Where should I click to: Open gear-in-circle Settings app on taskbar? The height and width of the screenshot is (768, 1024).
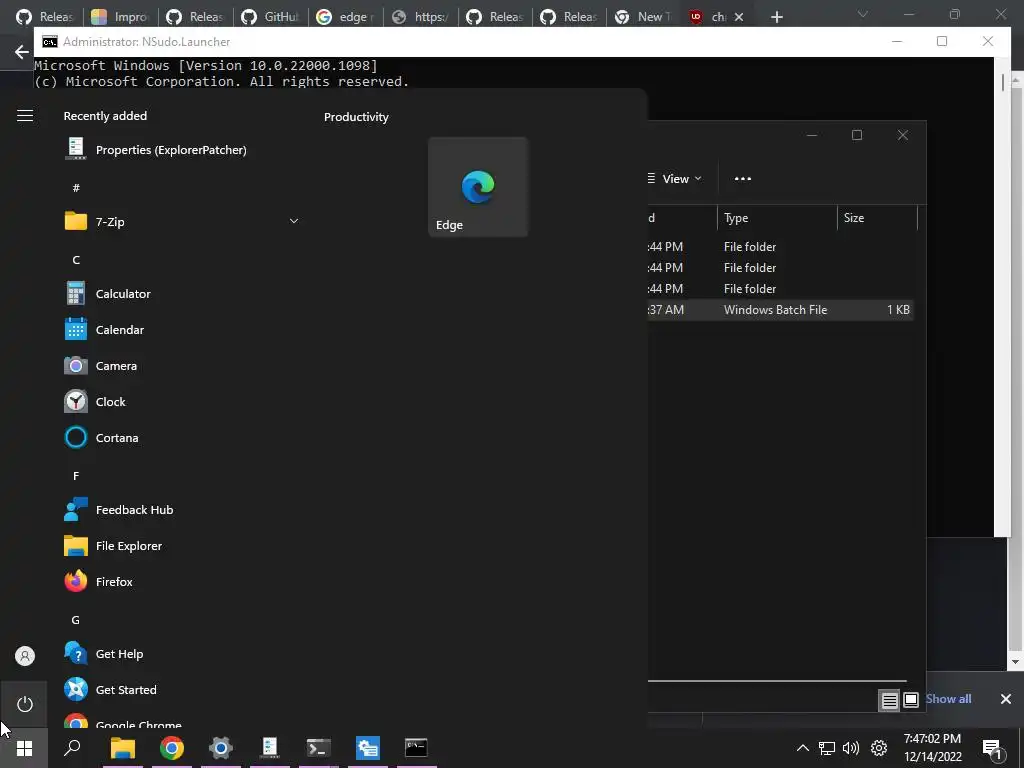(x=221, y=748)
